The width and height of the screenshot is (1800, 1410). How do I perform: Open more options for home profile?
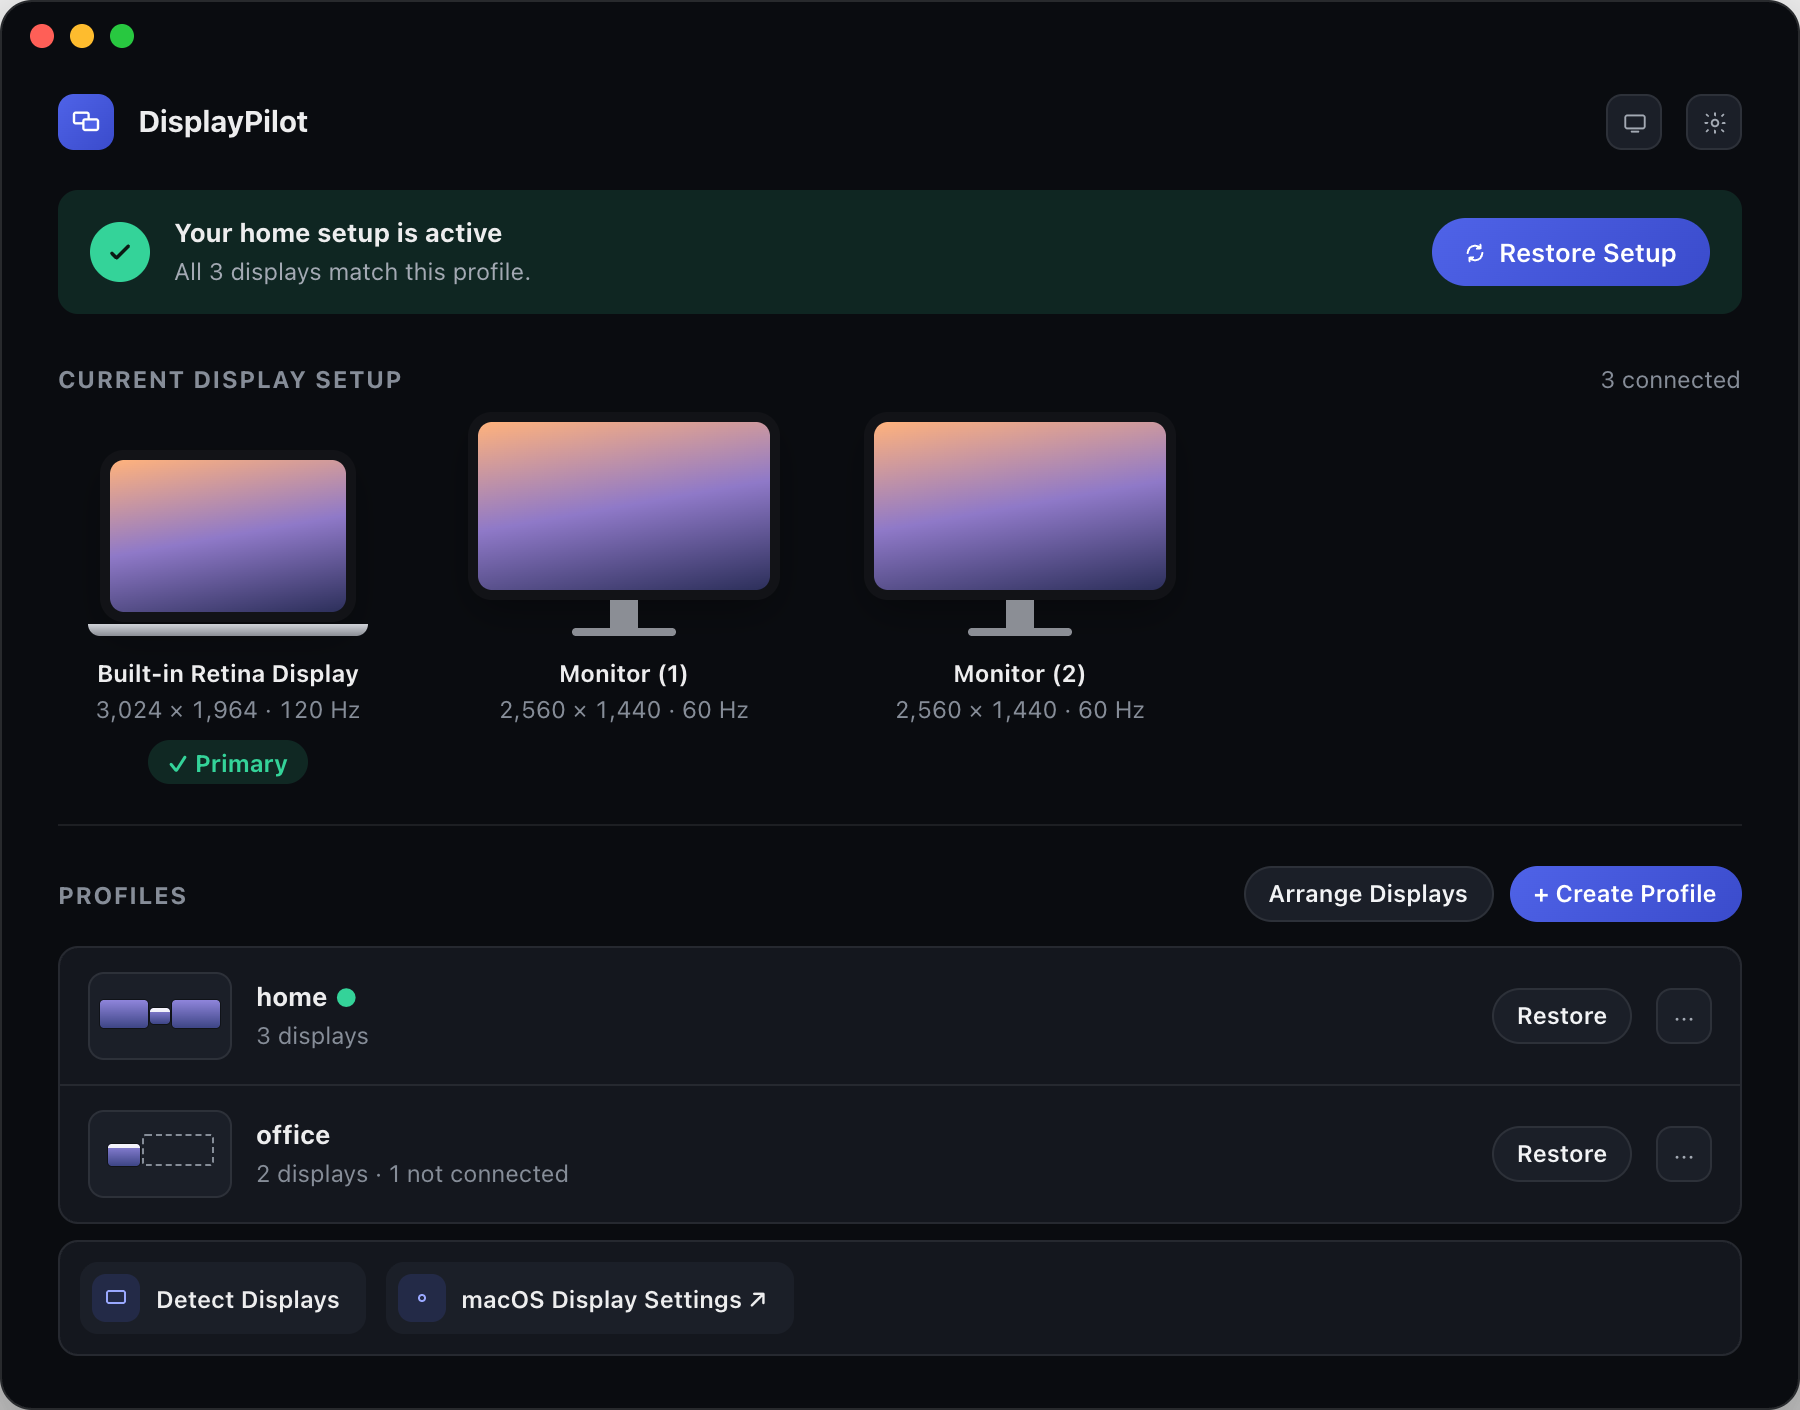pos(1684,1016)
